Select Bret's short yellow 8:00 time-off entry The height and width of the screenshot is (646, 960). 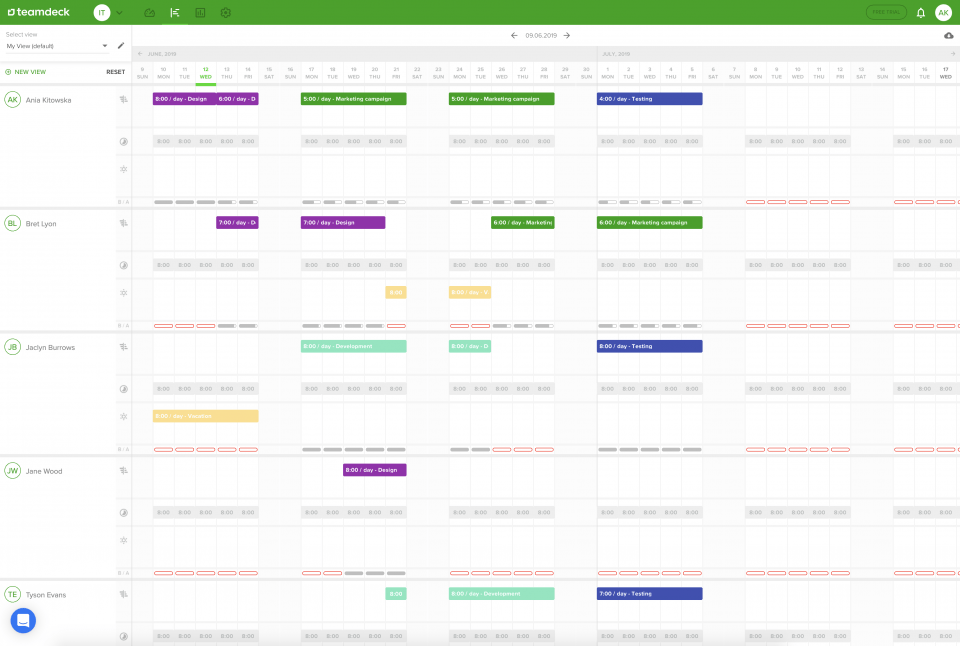click(396, 292)
